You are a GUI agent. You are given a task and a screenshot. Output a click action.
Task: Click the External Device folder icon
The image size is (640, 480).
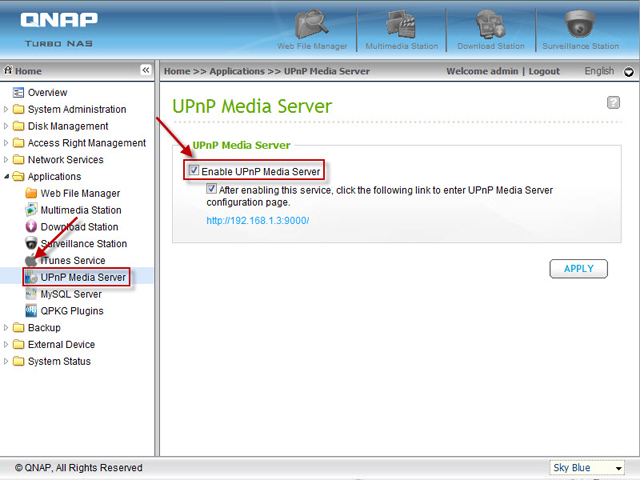[18, 344]
